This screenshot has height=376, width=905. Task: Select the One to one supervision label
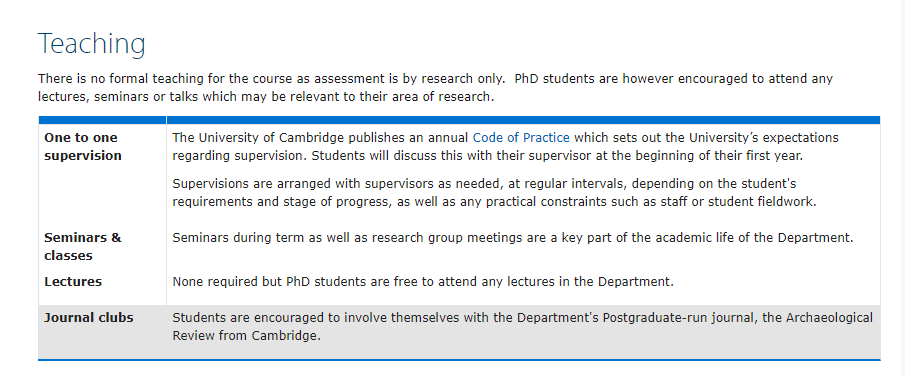coord(83,147)
